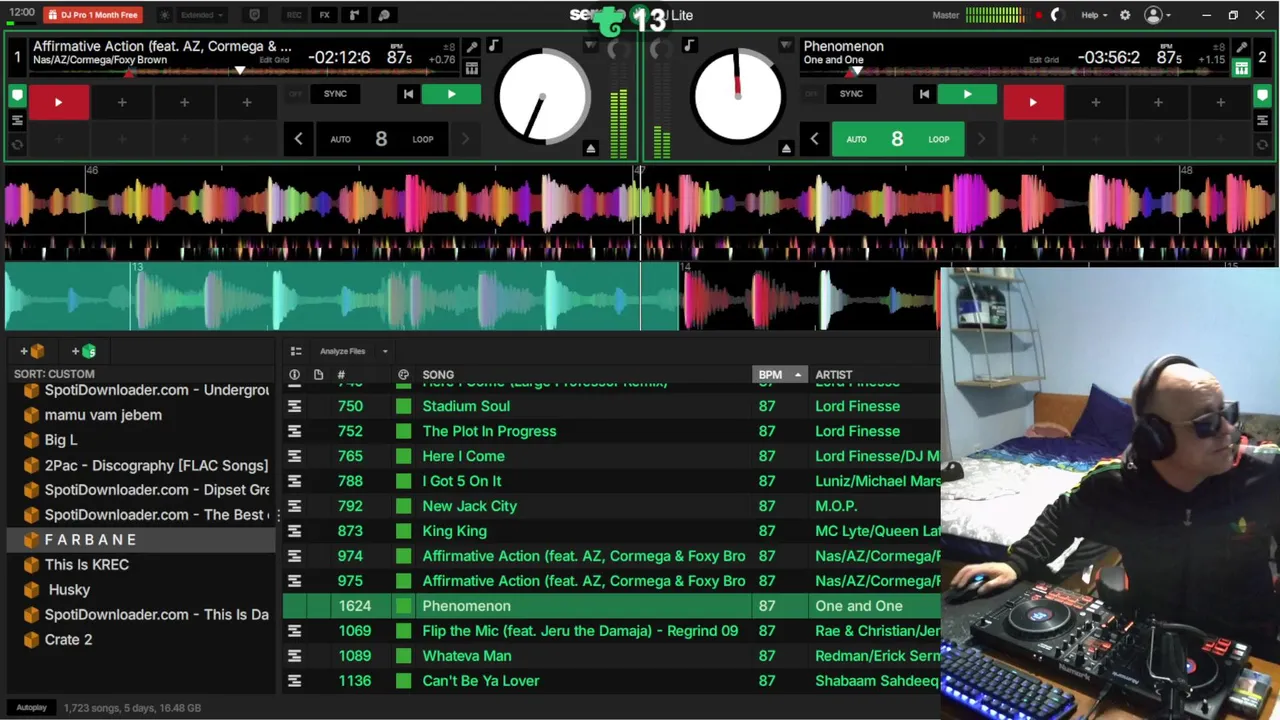Click the DJ Pro 1 Month Free offer
Image resolution: width=1280 pixels, height=720 pixels.
coord(93,15)
